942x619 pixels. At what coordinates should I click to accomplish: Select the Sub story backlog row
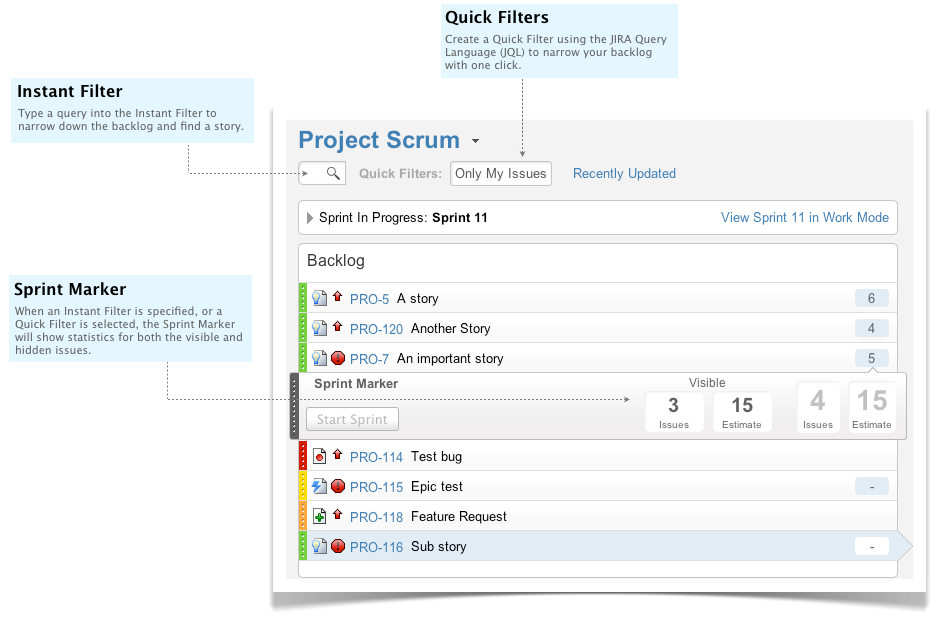[x=600, y=547]
